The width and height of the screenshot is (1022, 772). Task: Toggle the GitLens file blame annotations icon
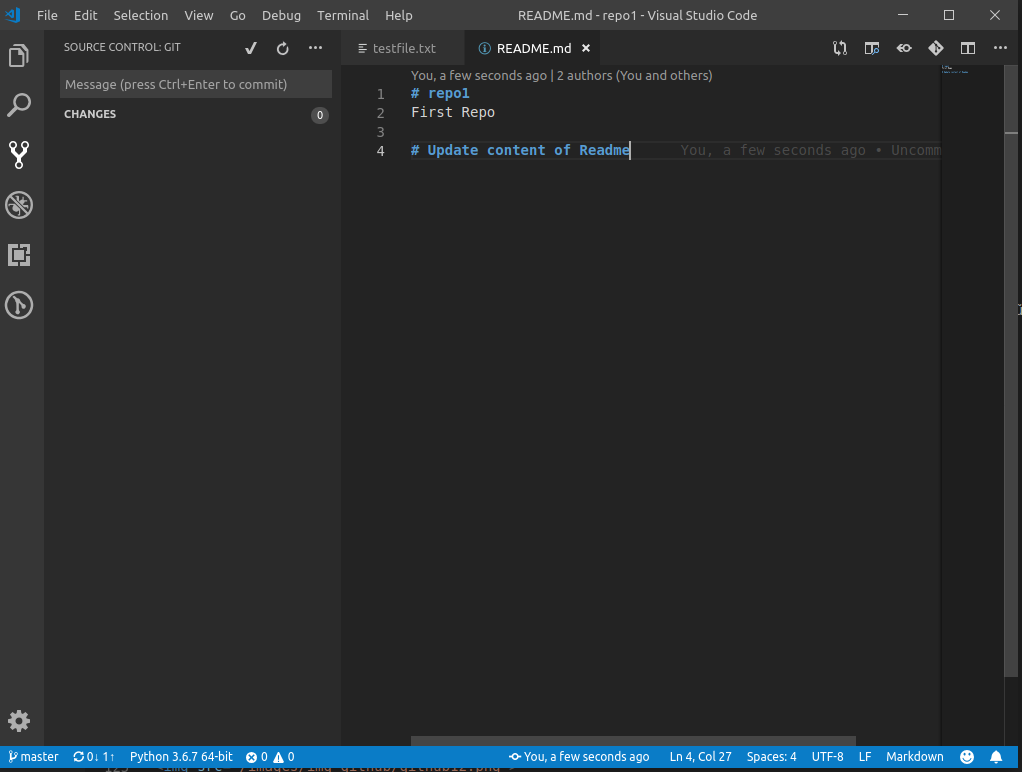click(x=904, y=48)
